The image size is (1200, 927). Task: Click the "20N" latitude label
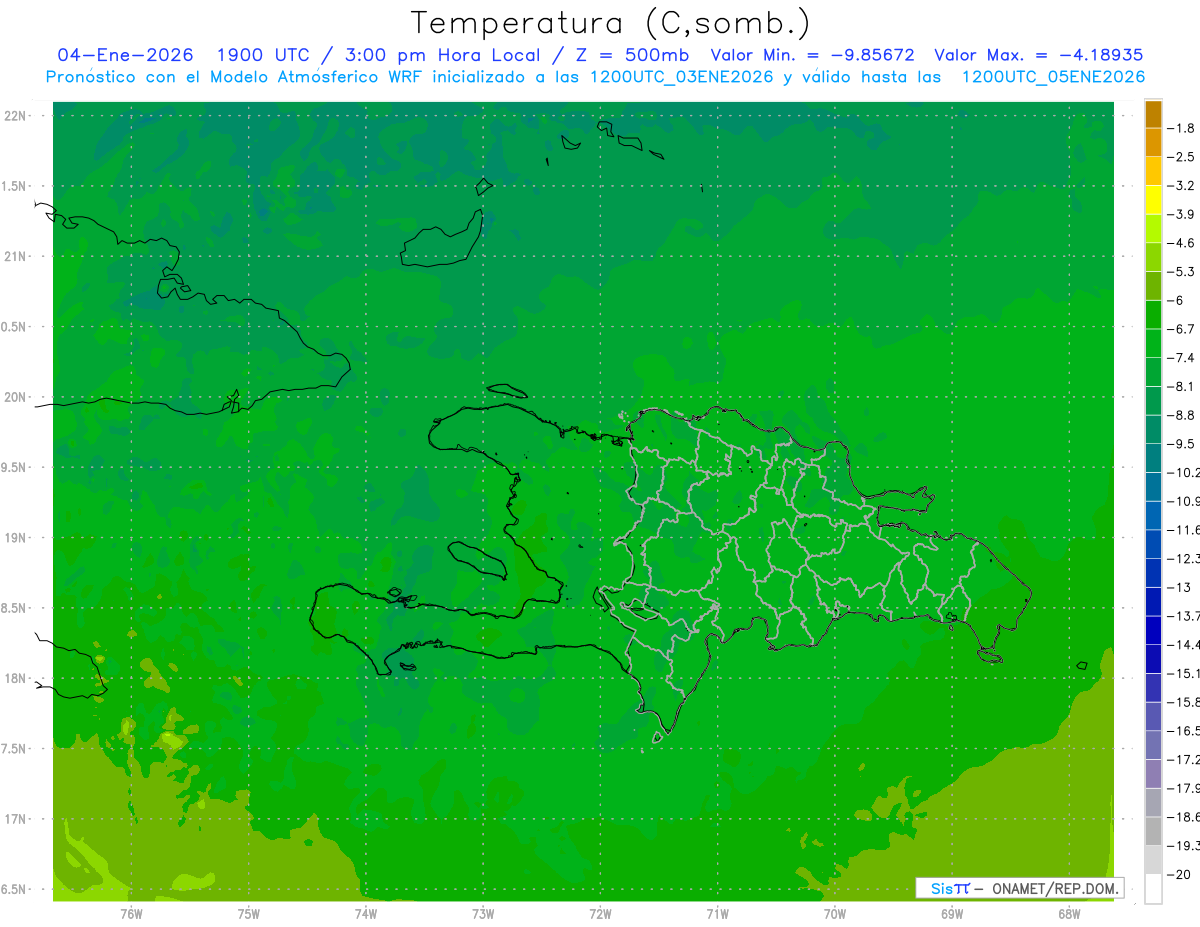pos(15,397)
